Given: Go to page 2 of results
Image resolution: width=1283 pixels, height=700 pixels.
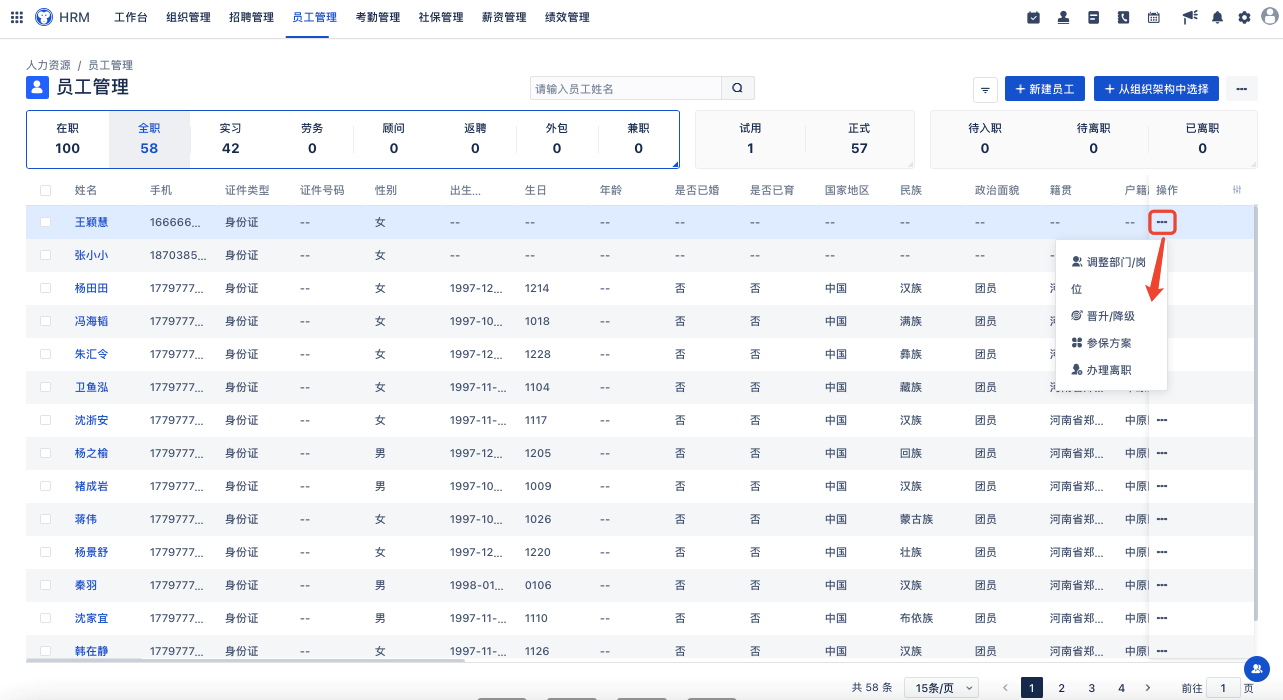Looking at the screenshot, I should (x=1062, y=688).
